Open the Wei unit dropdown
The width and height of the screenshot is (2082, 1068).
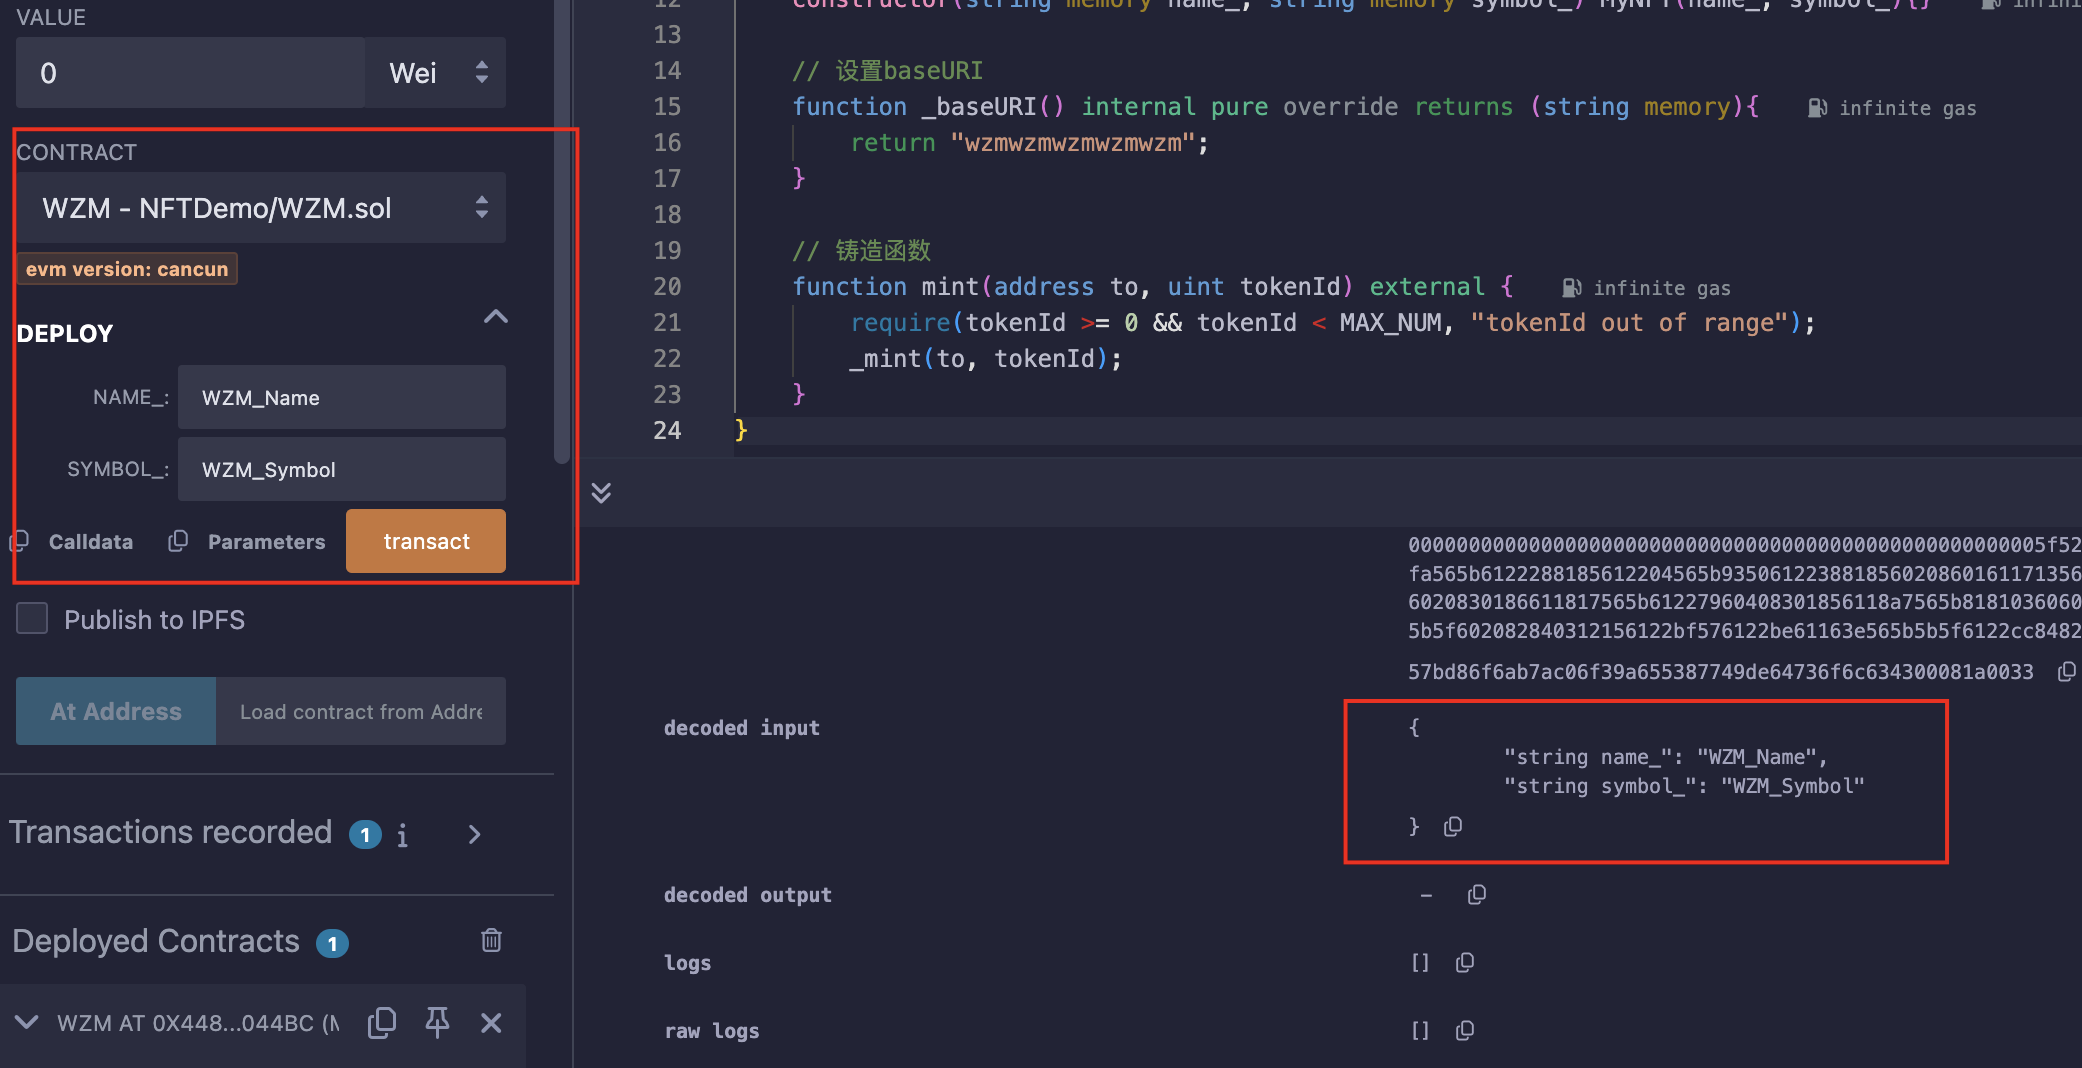point(435,72)
